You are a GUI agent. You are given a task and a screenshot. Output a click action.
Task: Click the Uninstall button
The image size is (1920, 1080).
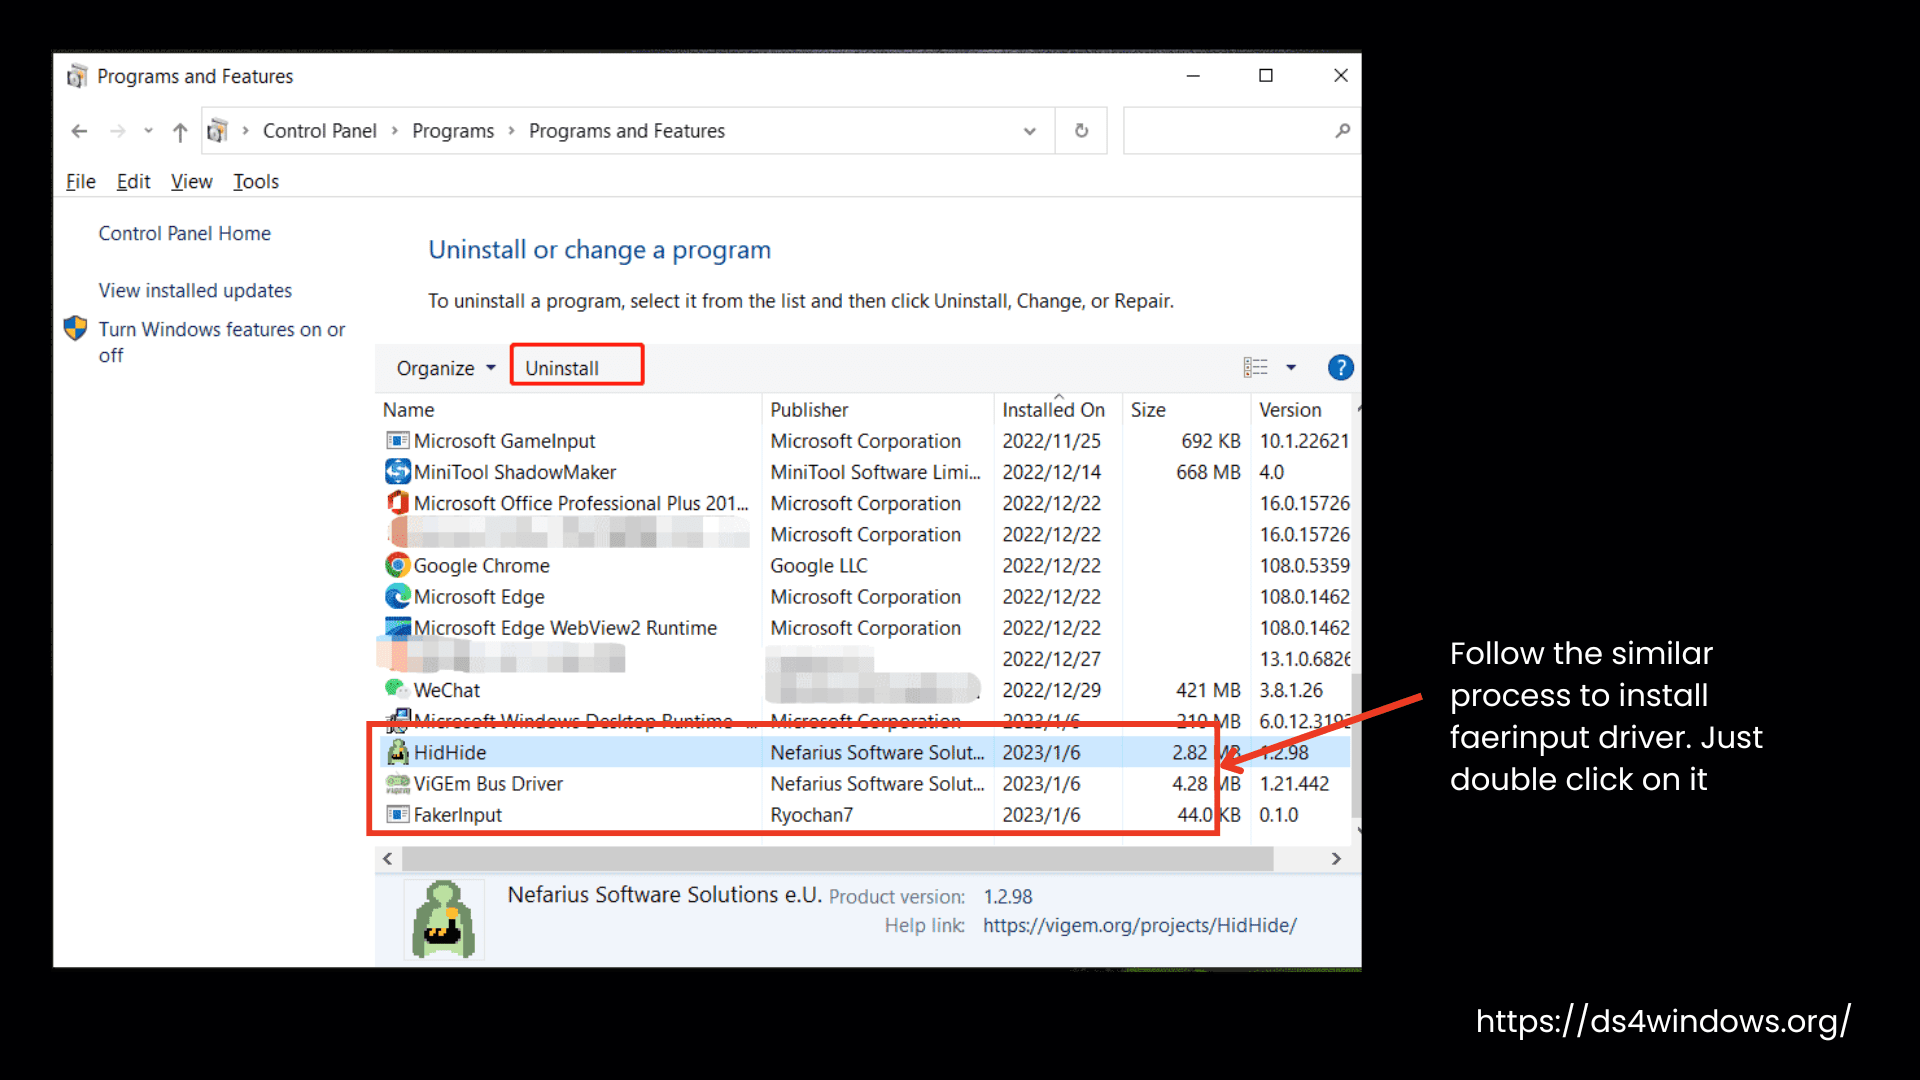click(576, 366)
